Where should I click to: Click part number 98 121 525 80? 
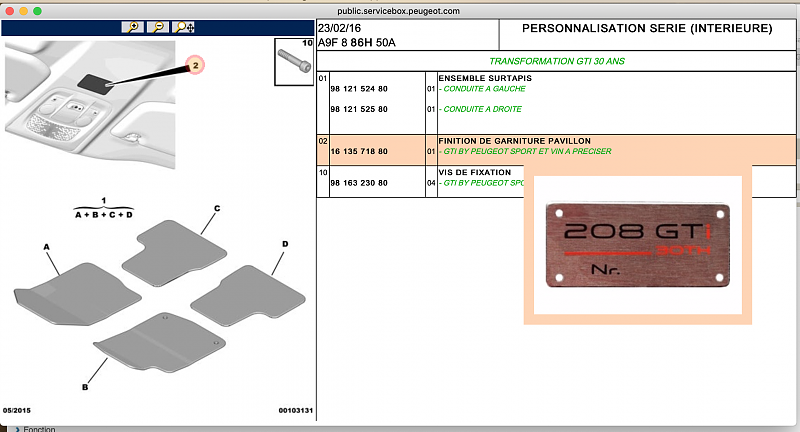point(359,109)
